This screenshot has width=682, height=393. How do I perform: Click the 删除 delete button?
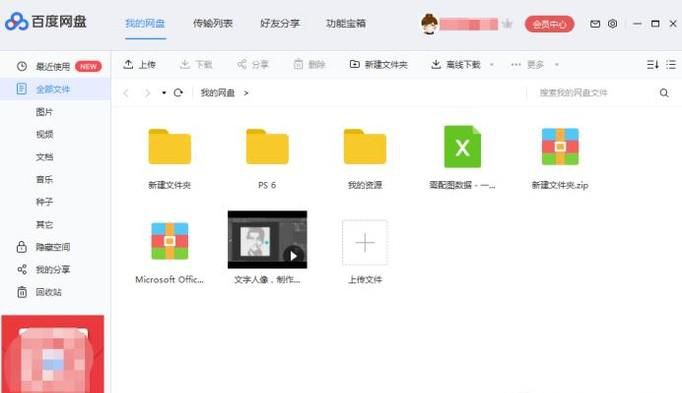coord(309,65)
